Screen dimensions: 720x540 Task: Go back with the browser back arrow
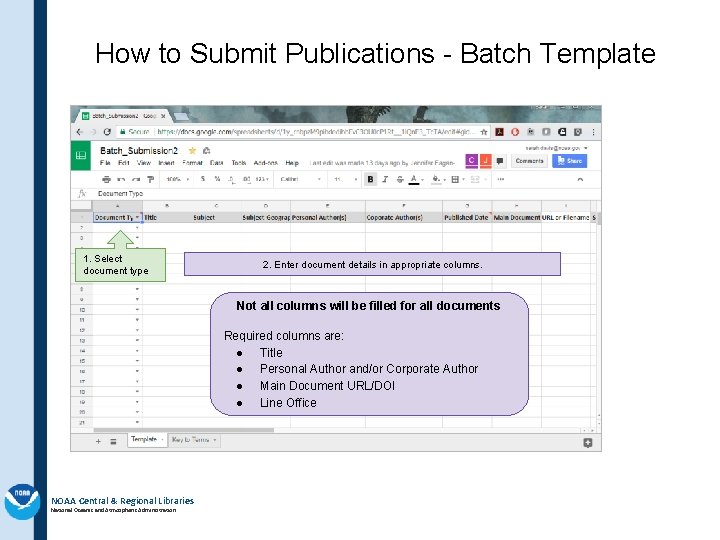(80, 132)
